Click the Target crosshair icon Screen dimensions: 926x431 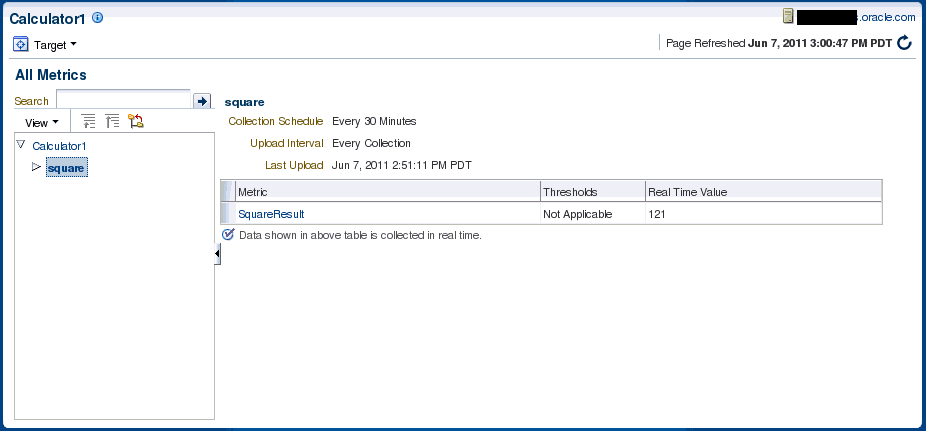(21, 44)
